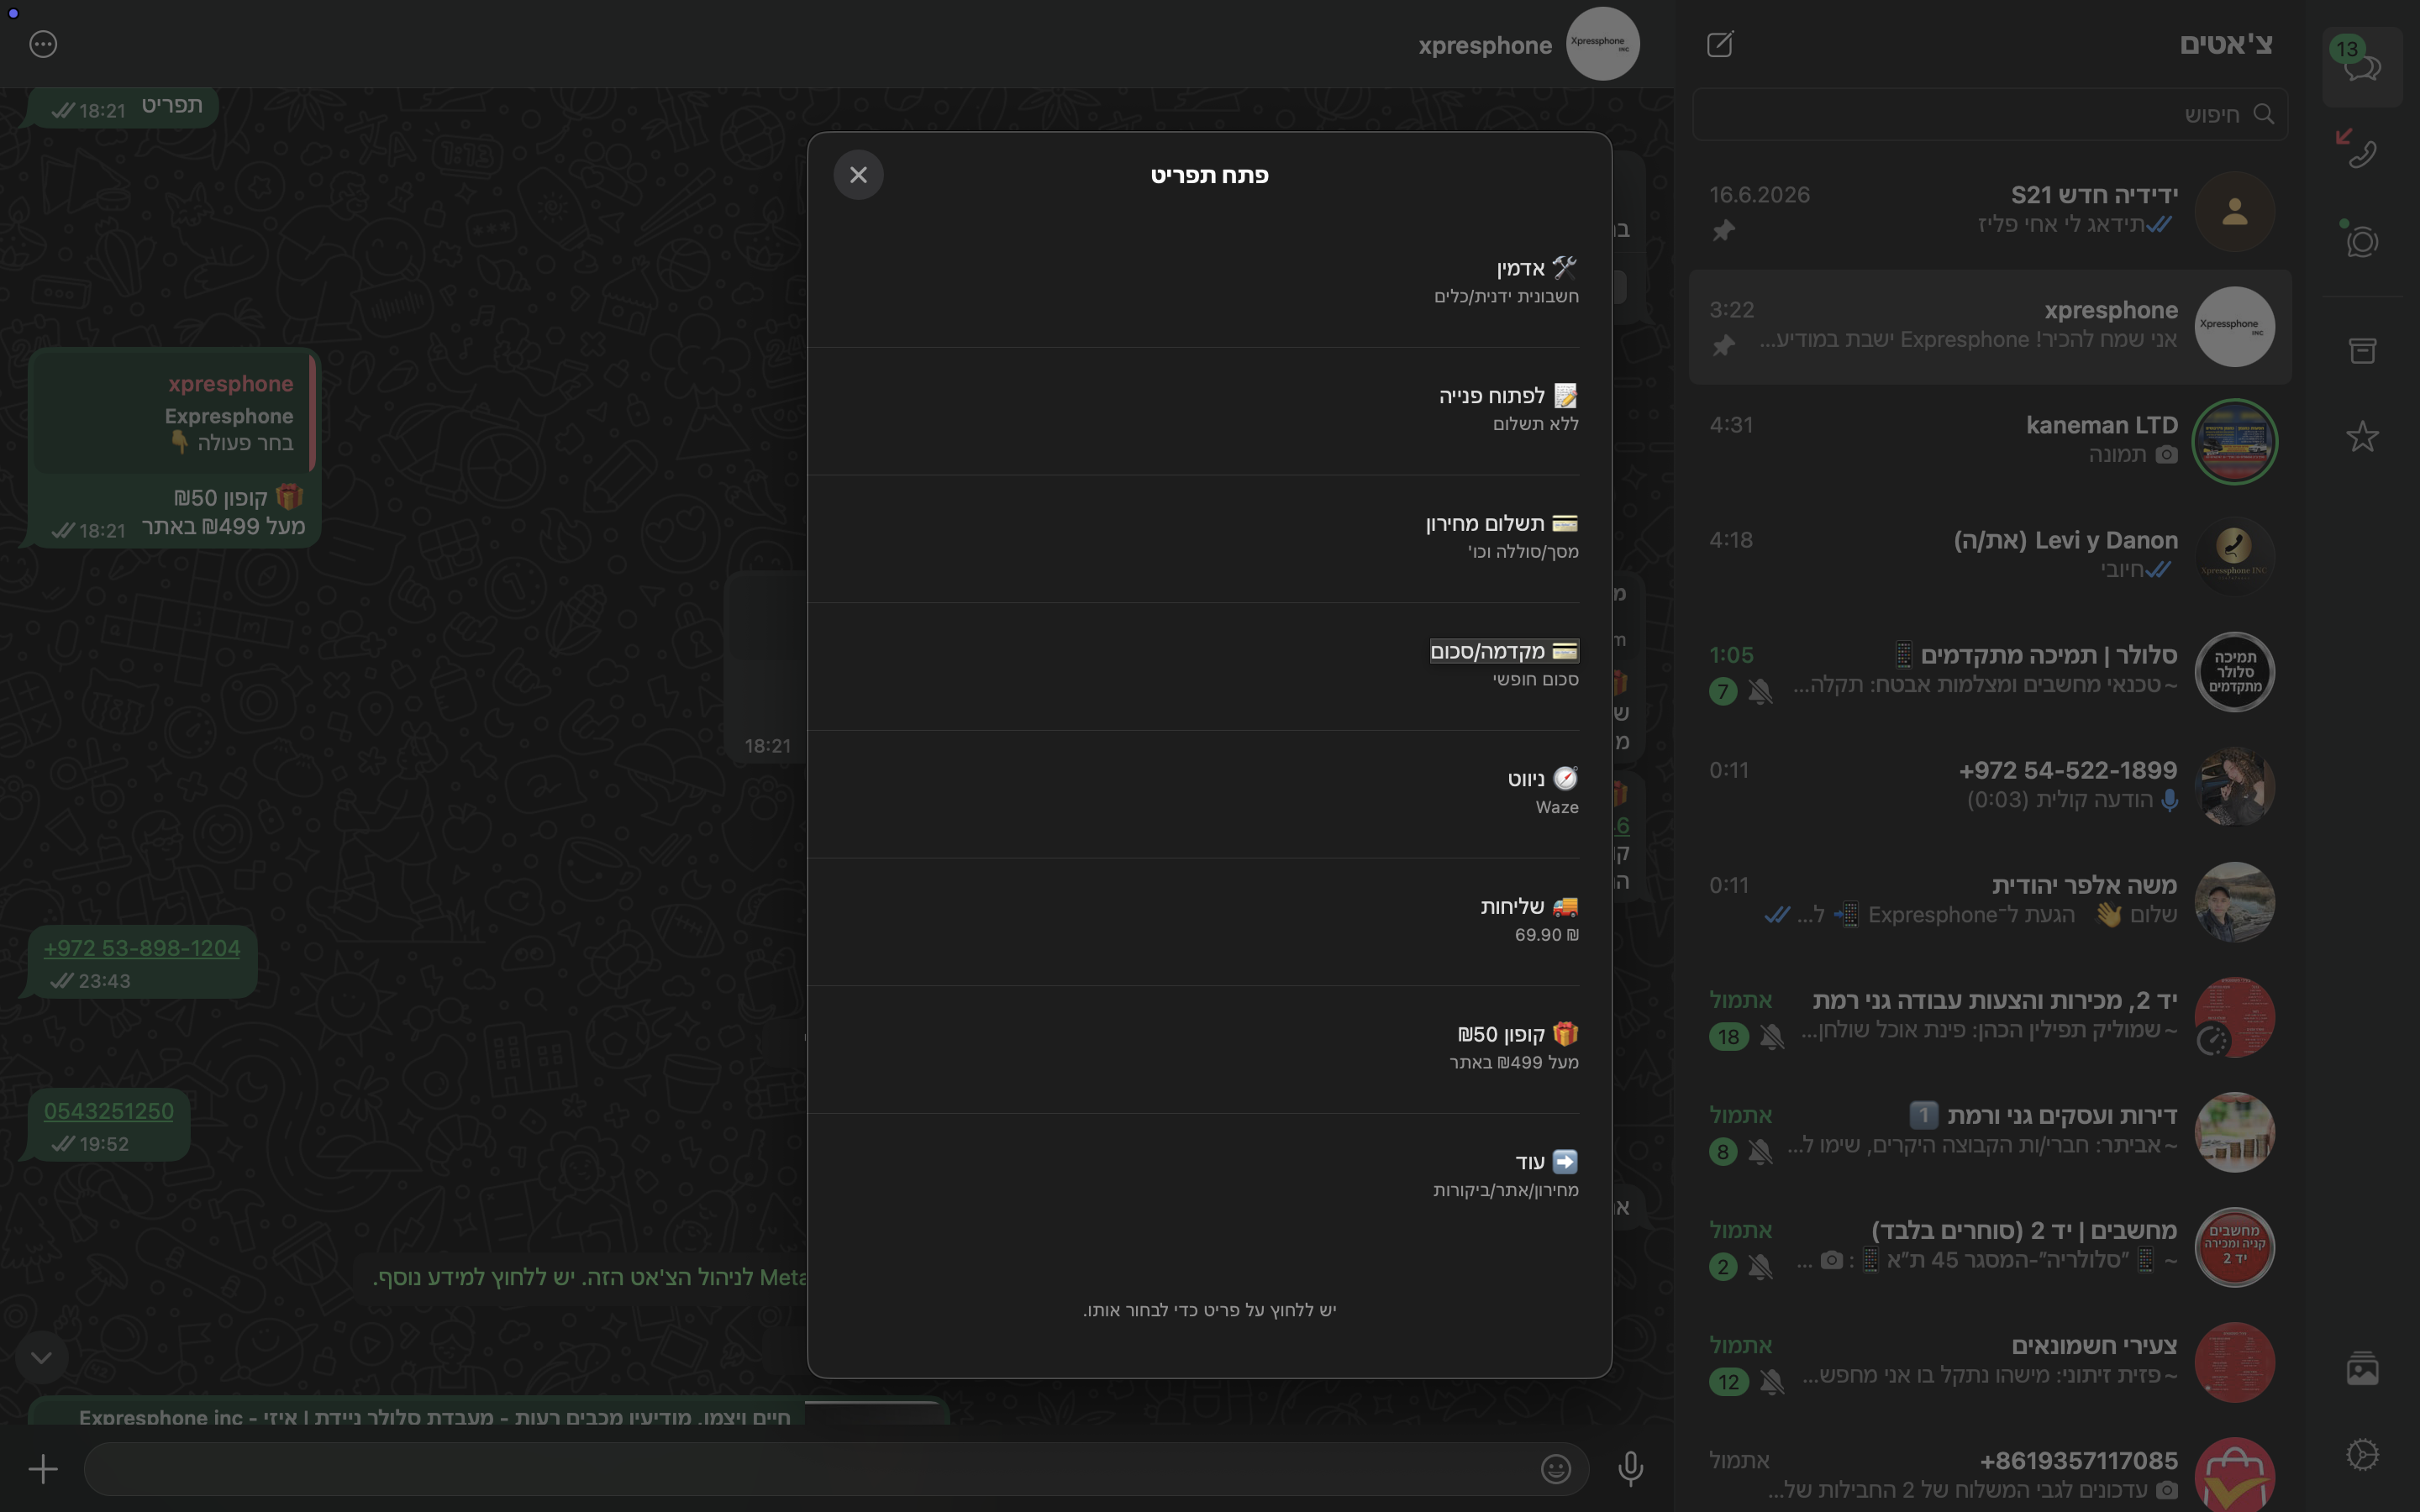Pick the מקדמה/סכום menu item
2420x1512 pixels.
(x=1194, y=666)
